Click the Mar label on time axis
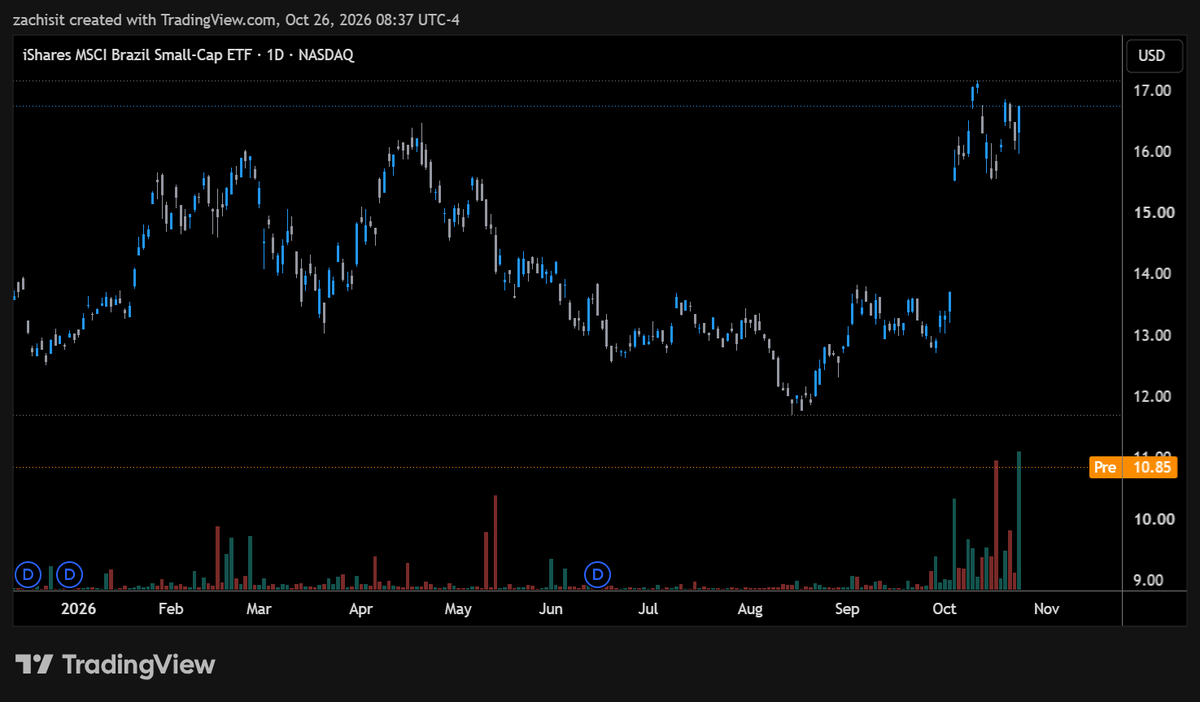The image size is (1200, 702). tap(259, 608)
